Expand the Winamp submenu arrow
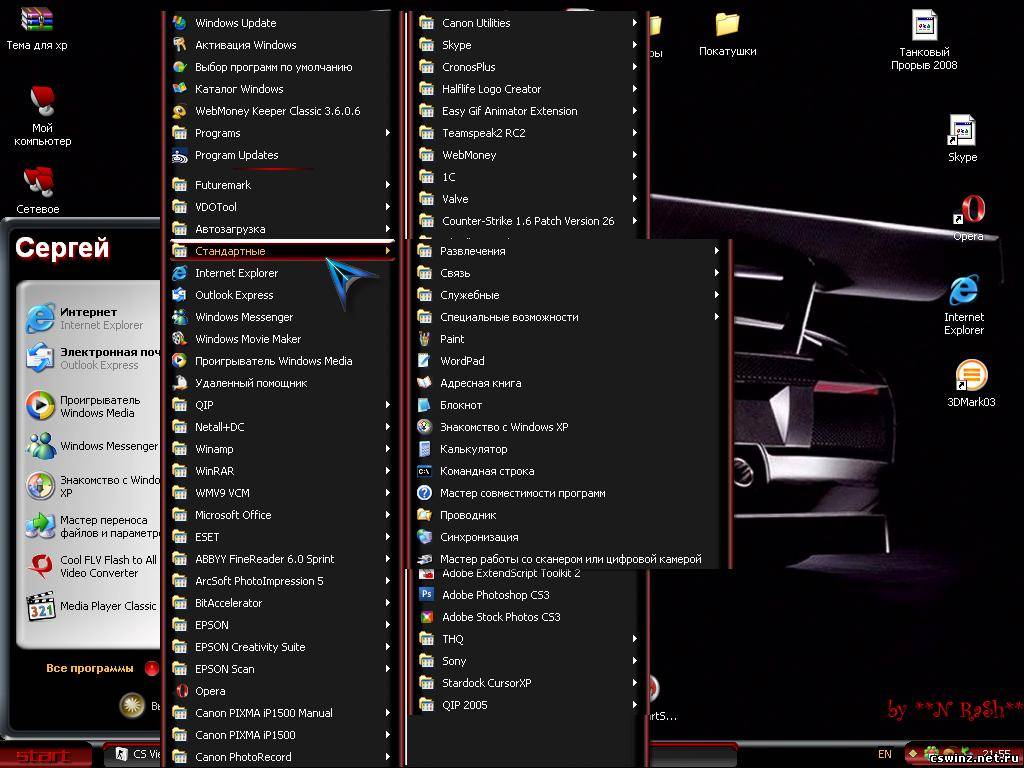1024x768 pixels. click(387, 449)
